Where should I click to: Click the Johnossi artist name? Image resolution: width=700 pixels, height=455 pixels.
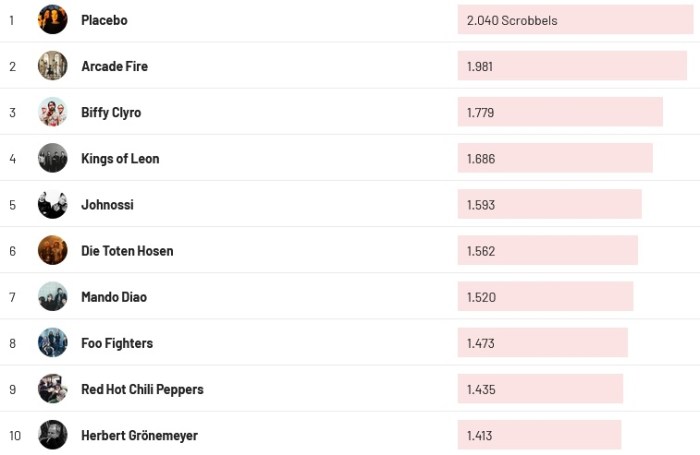(107, 204)
